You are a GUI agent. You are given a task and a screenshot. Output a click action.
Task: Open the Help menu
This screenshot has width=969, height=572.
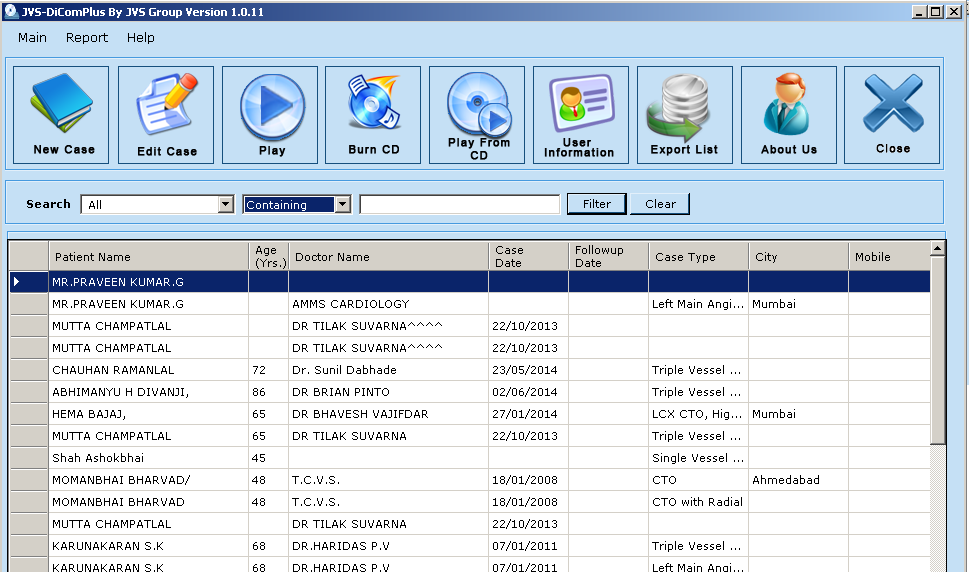click(140, 38)
